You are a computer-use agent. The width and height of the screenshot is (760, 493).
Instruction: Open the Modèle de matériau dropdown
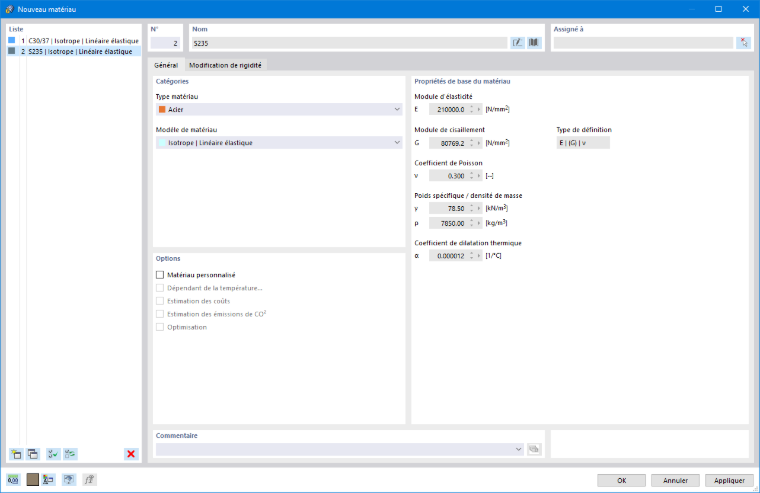pos(279,143)
